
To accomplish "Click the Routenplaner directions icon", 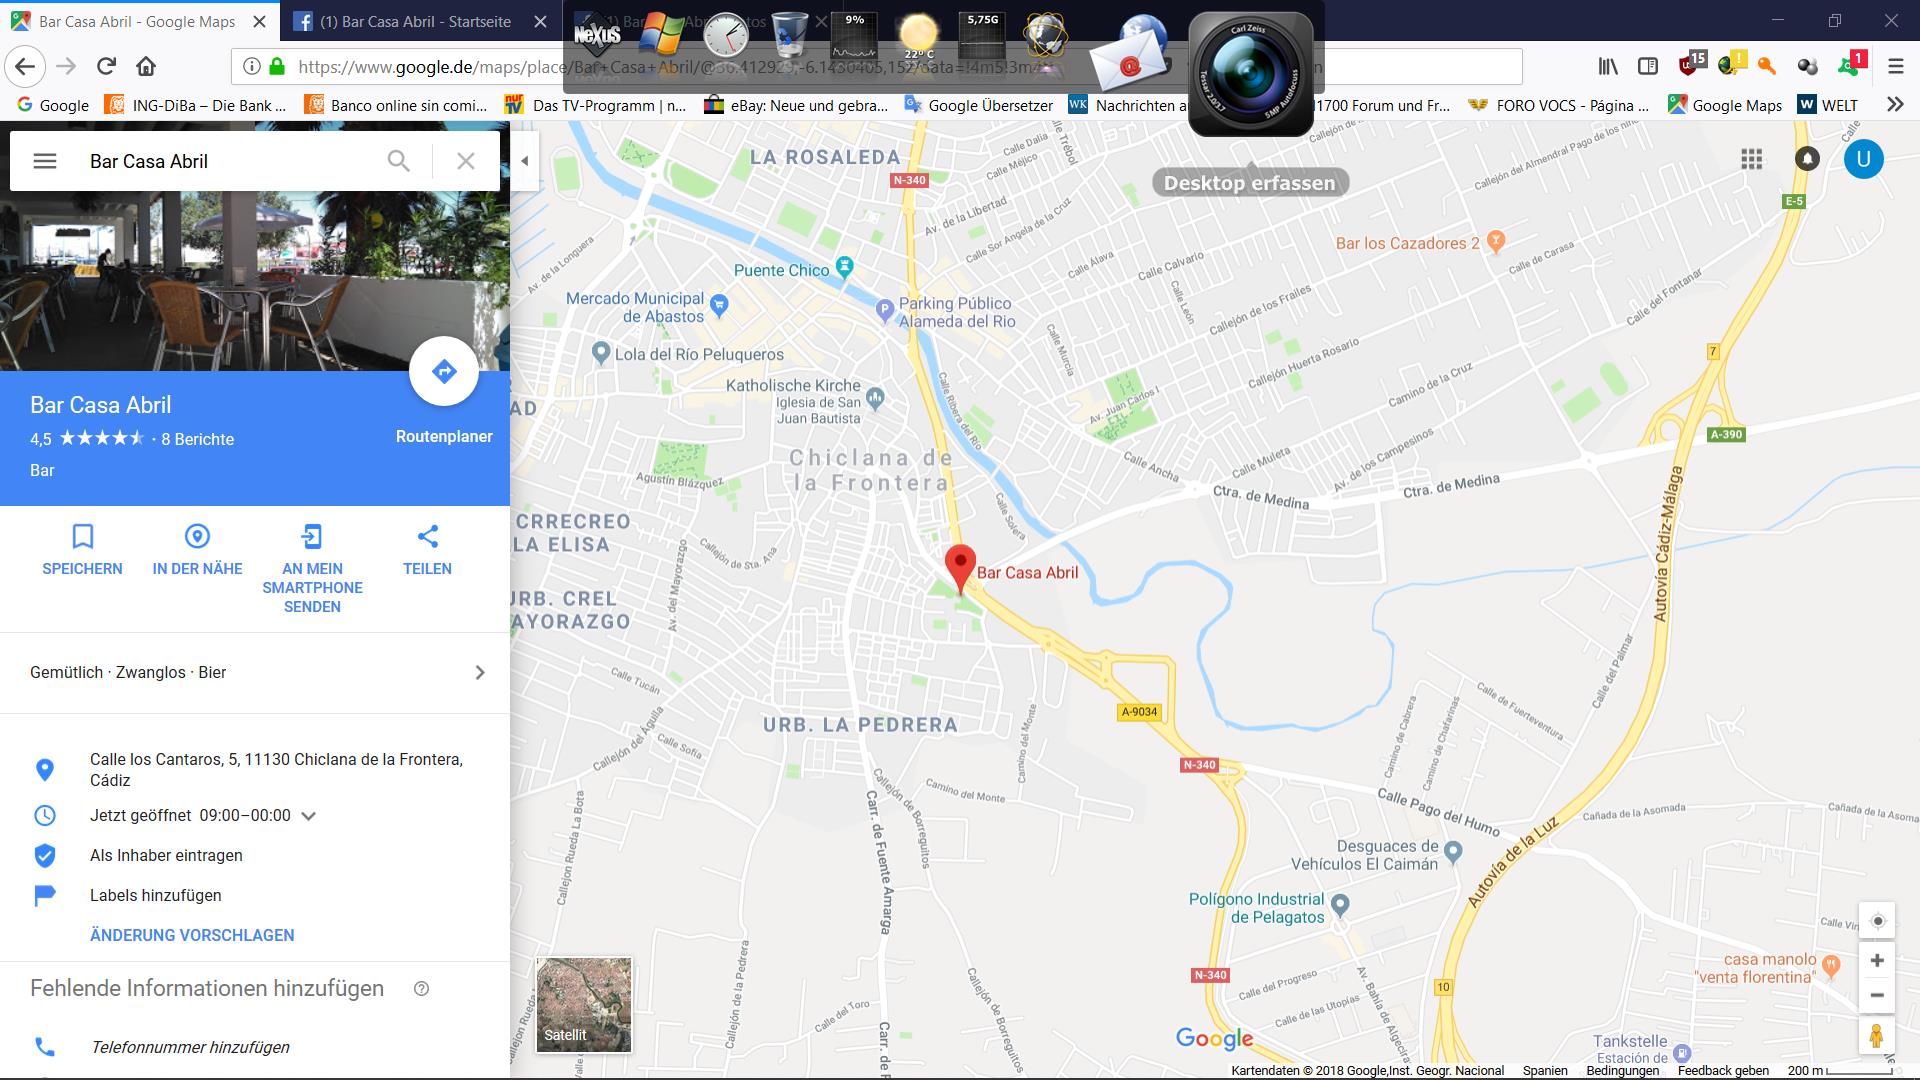I will pyautogui.click(x=444, y=372).
